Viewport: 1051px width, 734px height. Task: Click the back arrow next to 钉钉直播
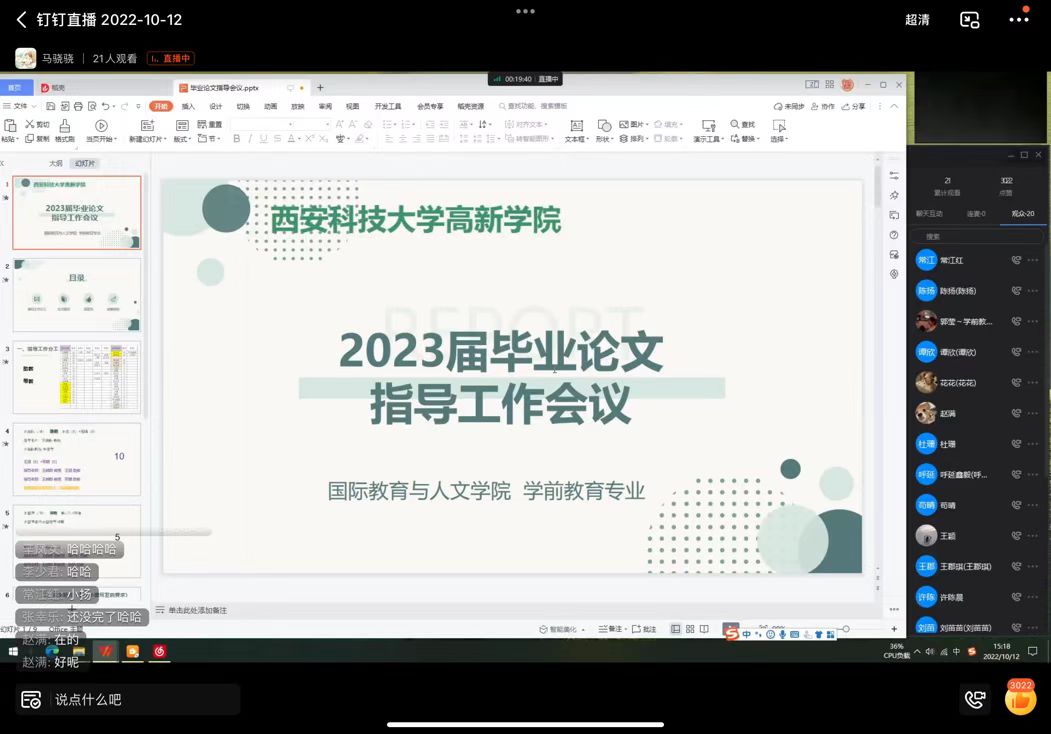(x=21, y=20)
